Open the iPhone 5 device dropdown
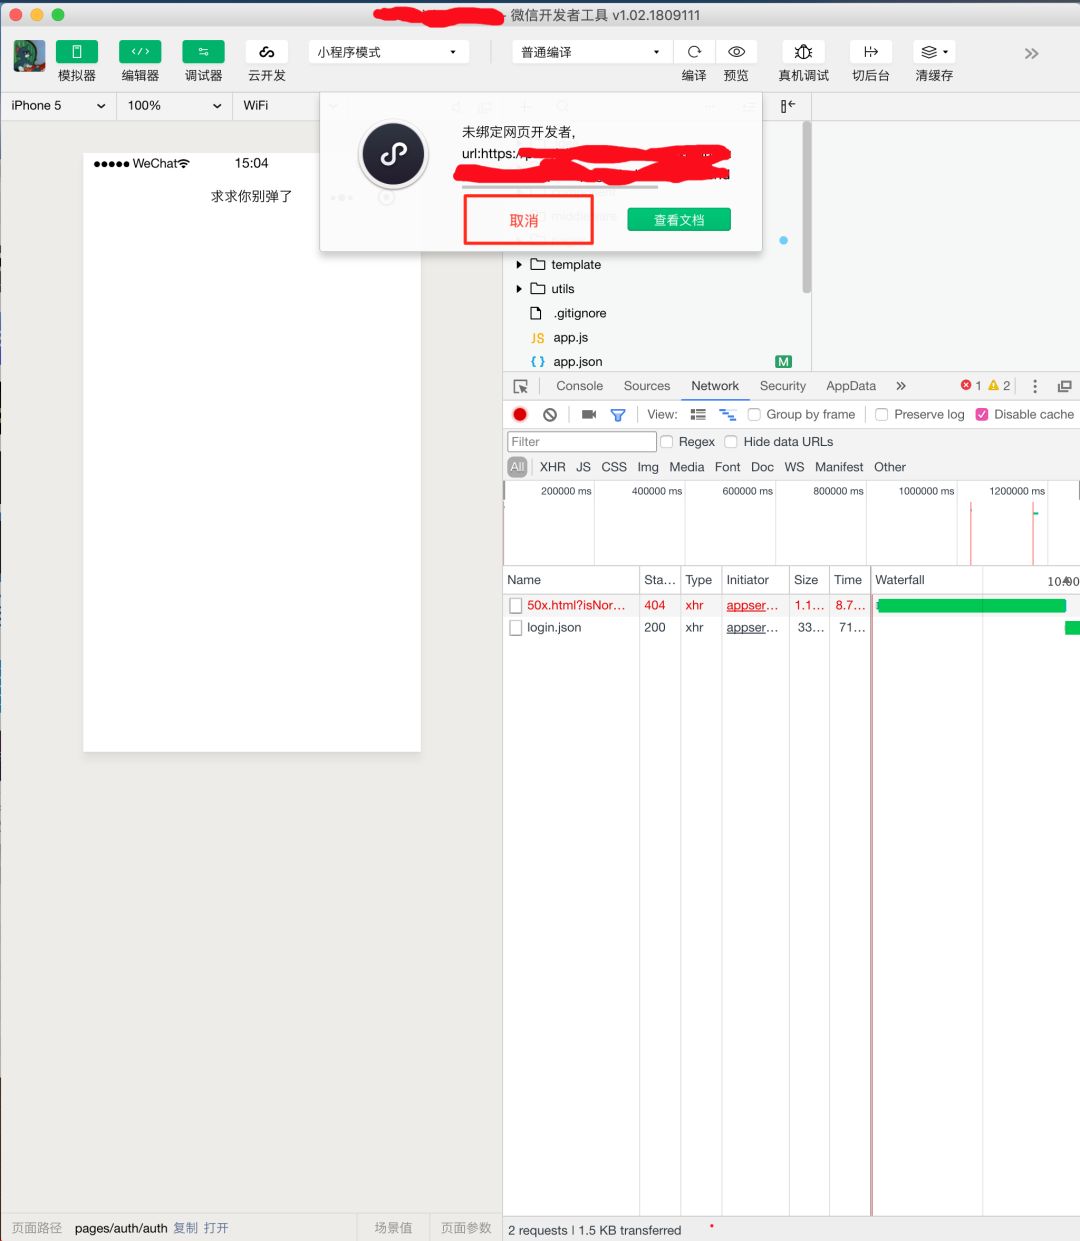 [58, 105]
